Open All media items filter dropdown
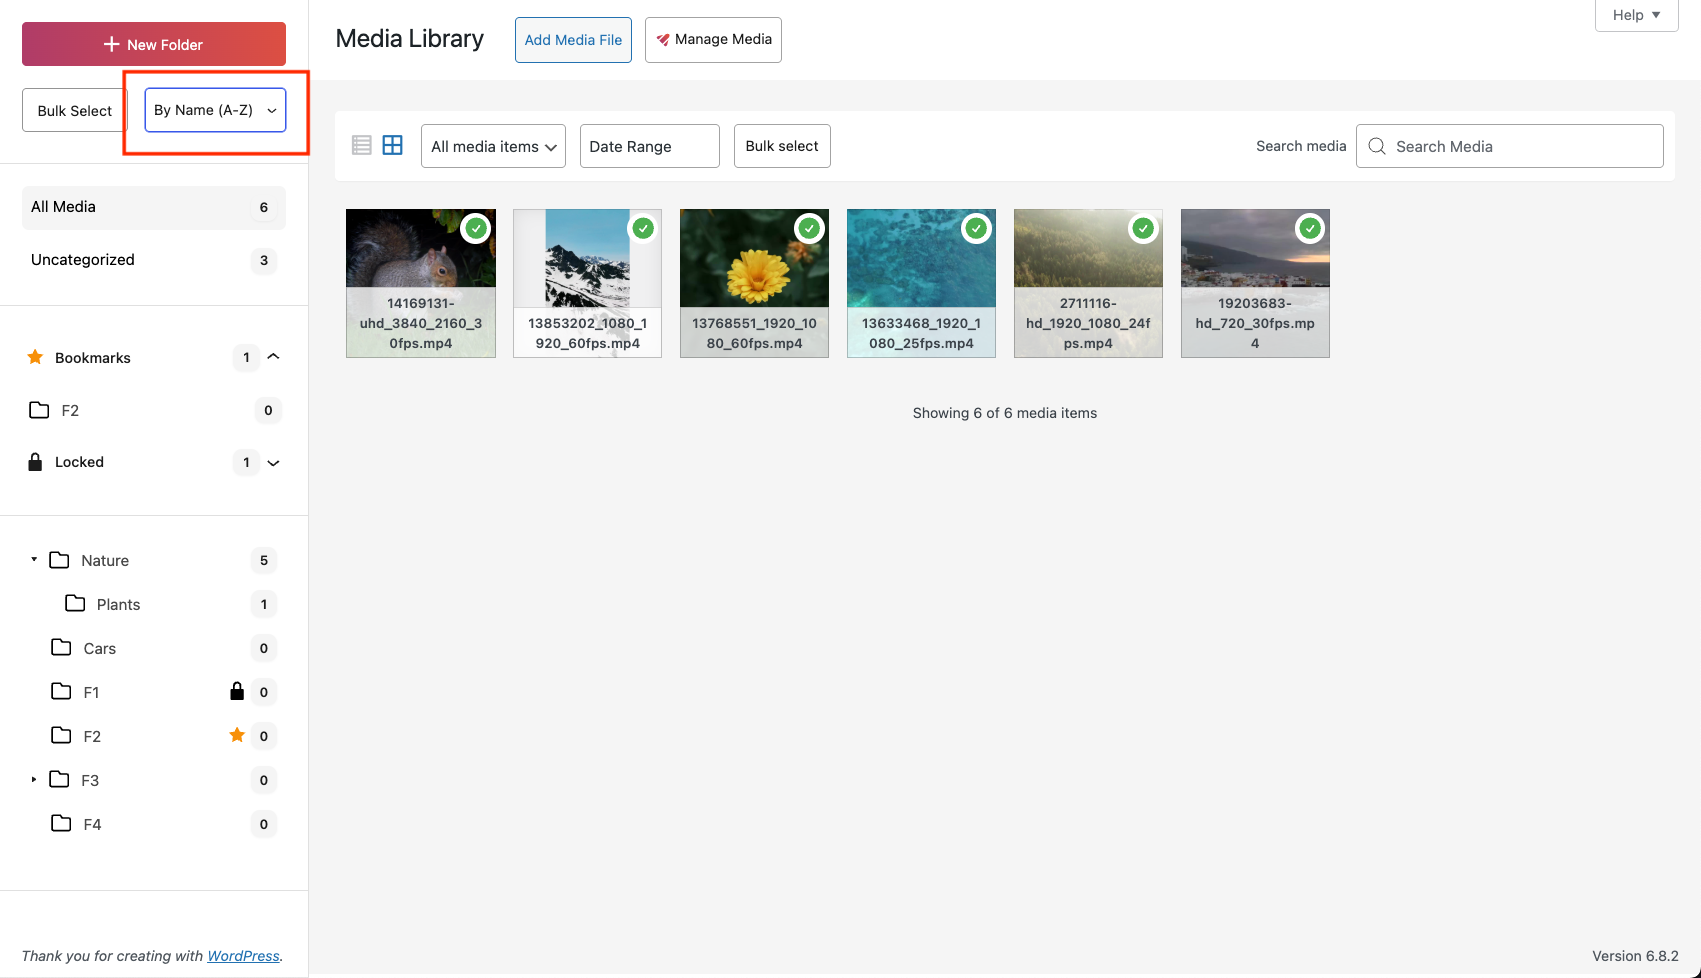 [x=493, y=146]
